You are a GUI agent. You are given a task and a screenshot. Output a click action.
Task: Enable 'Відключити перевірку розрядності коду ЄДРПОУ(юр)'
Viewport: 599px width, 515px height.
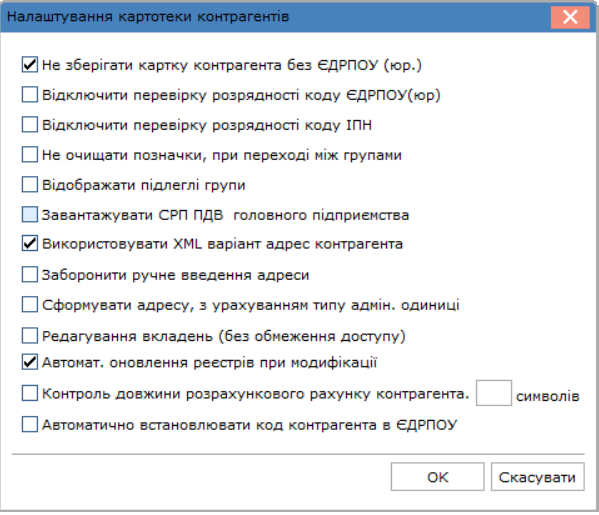coord(30,94)
